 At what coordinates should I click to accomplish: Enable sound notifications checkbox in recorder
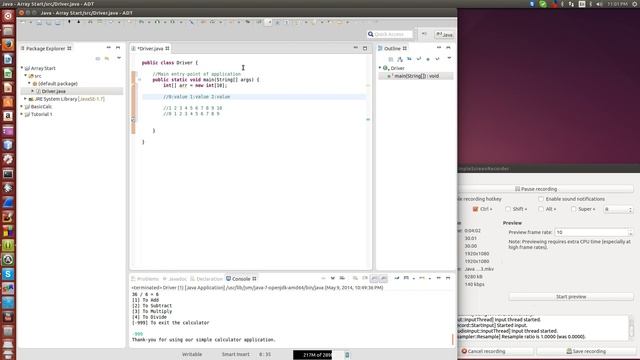pyautogui.click(x=541, y=199)
